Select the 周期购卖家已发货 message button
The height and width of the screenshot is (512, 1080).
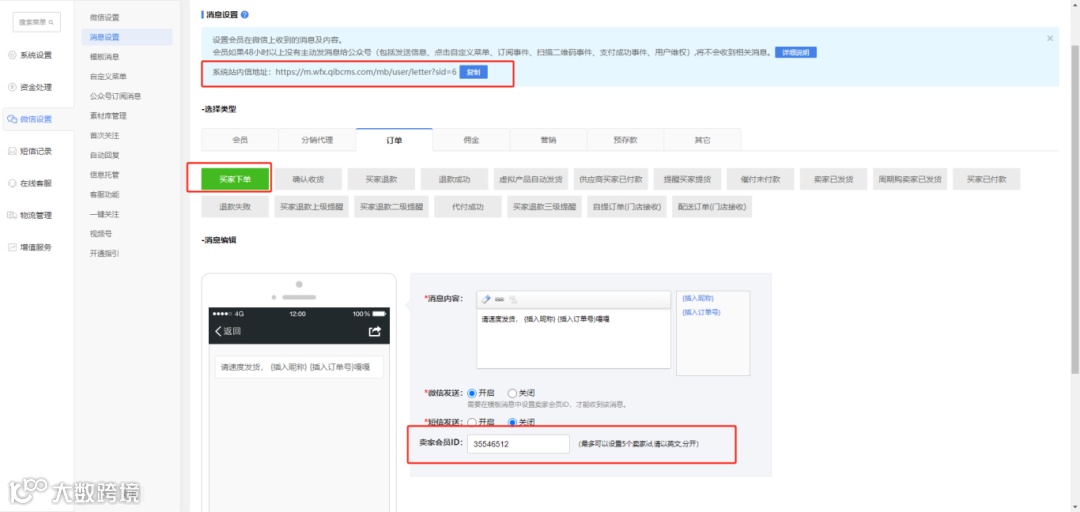tap(910, 179)
